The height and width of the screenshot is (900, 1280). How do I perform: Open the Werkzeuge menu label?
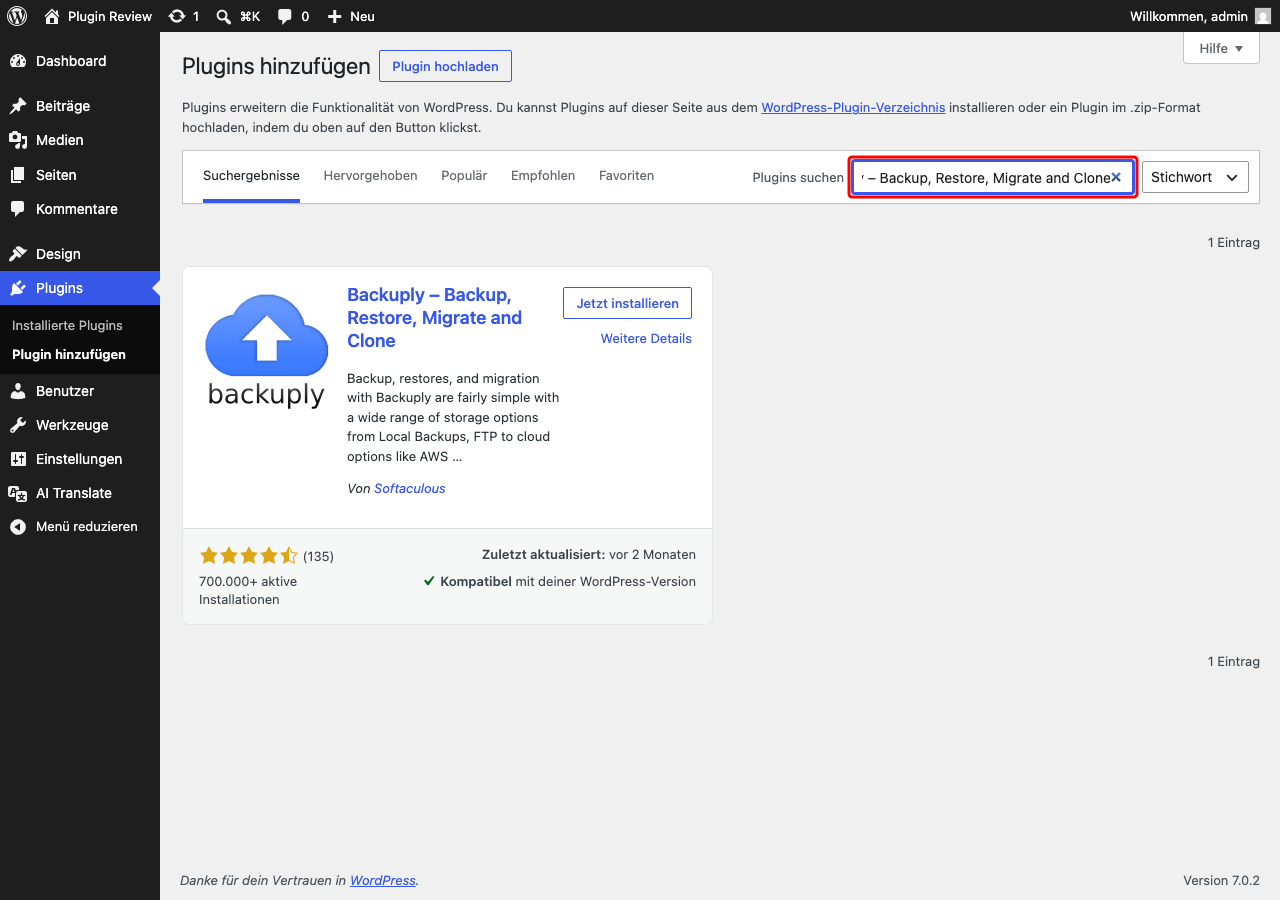72,425
